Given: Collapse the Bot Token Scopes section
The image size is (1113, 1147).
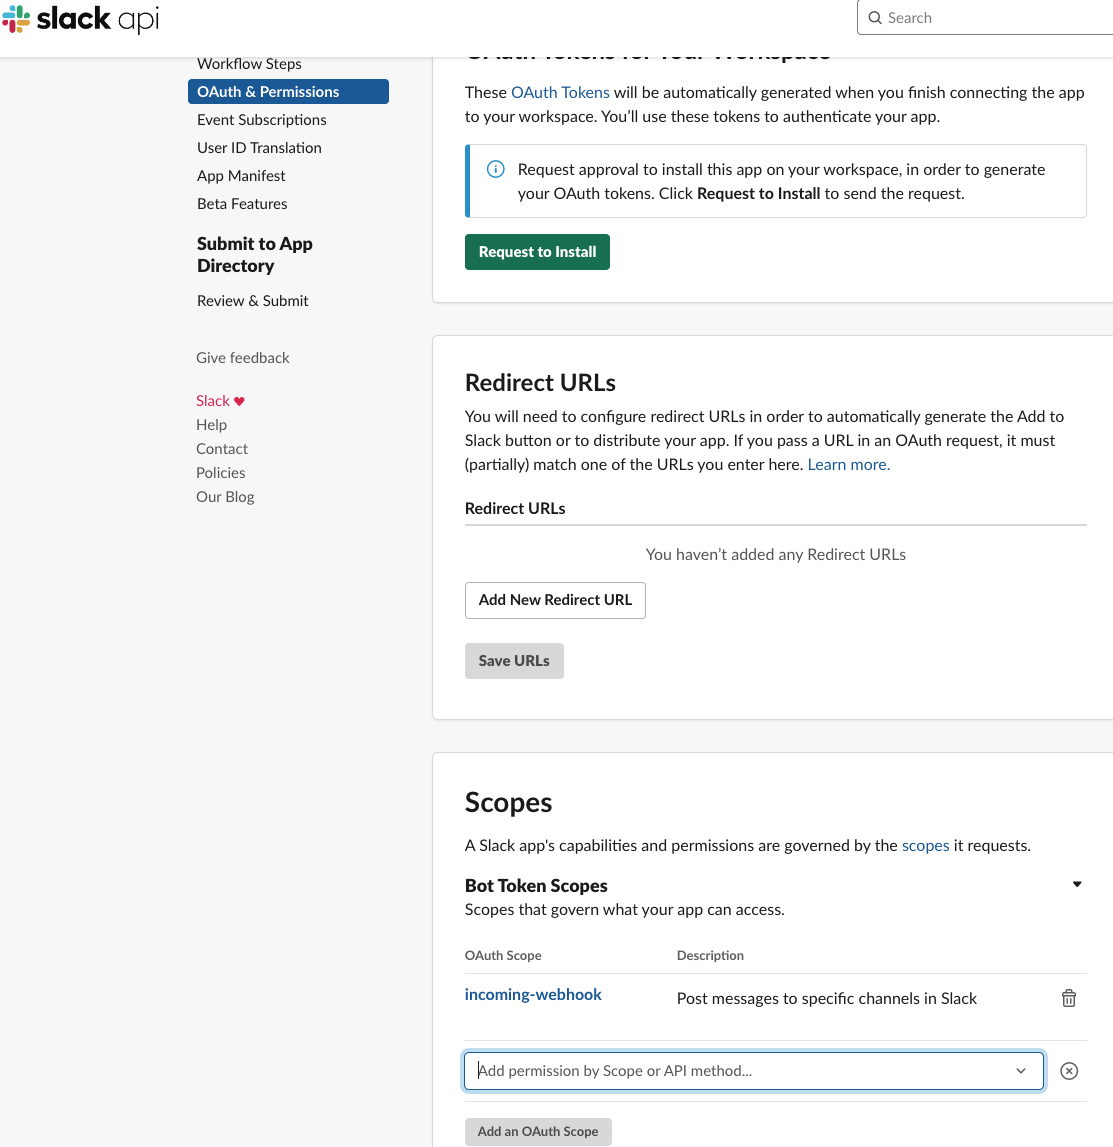Looking at the screenshot, I should pos(1077,884).
